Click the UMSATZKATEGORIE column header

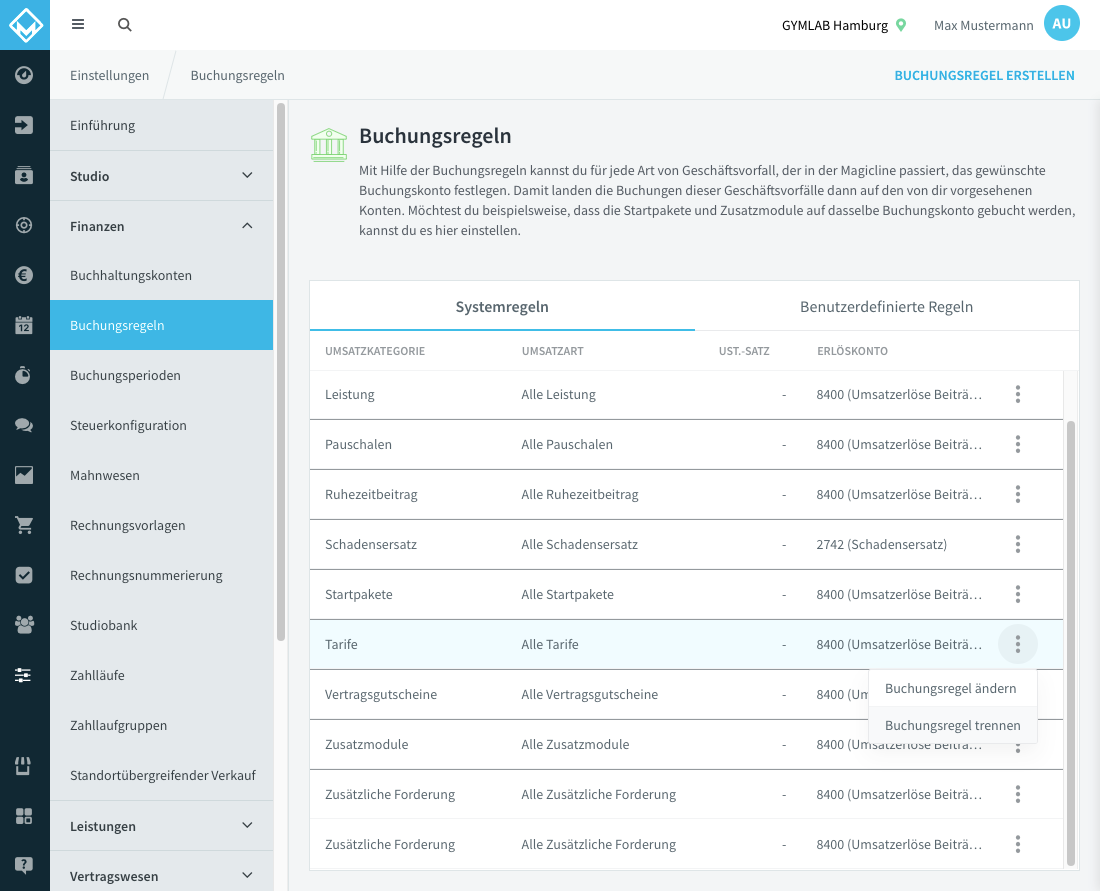coord(375,351)
